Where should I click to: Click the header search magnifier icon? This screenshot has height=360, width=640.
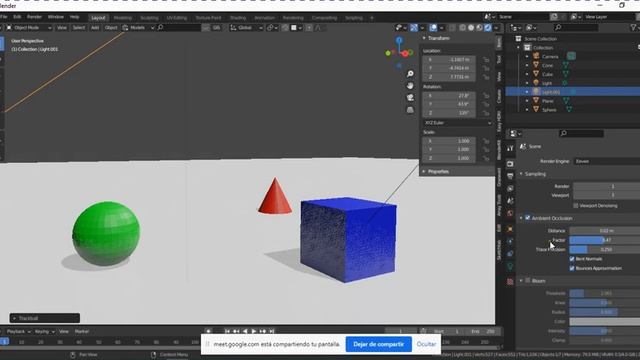(160, 28)
